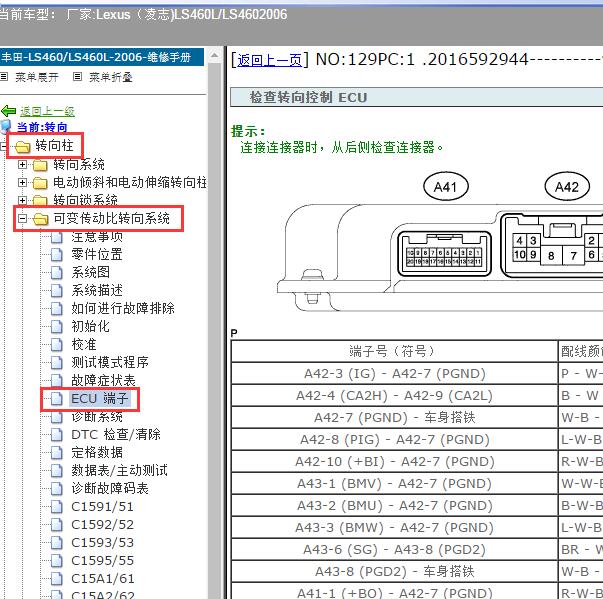Click the tree panel scroll-up arrow
The height and width of the screenshot is (599, 603).
click(x=215, y=56)
